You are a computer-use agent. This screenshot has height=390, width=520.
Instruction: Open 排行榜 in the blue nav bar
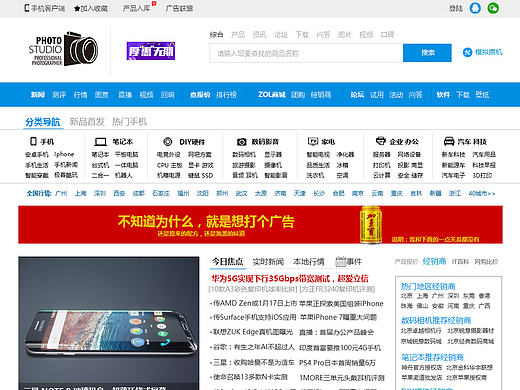point(226,95)
